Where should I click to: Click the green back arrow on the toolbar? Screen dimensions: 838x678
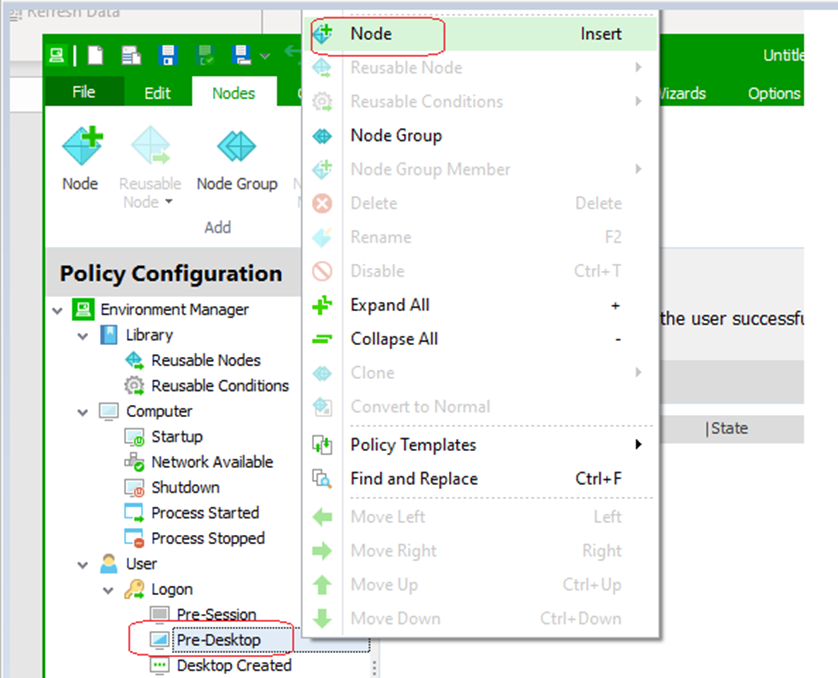pos(290,53)
